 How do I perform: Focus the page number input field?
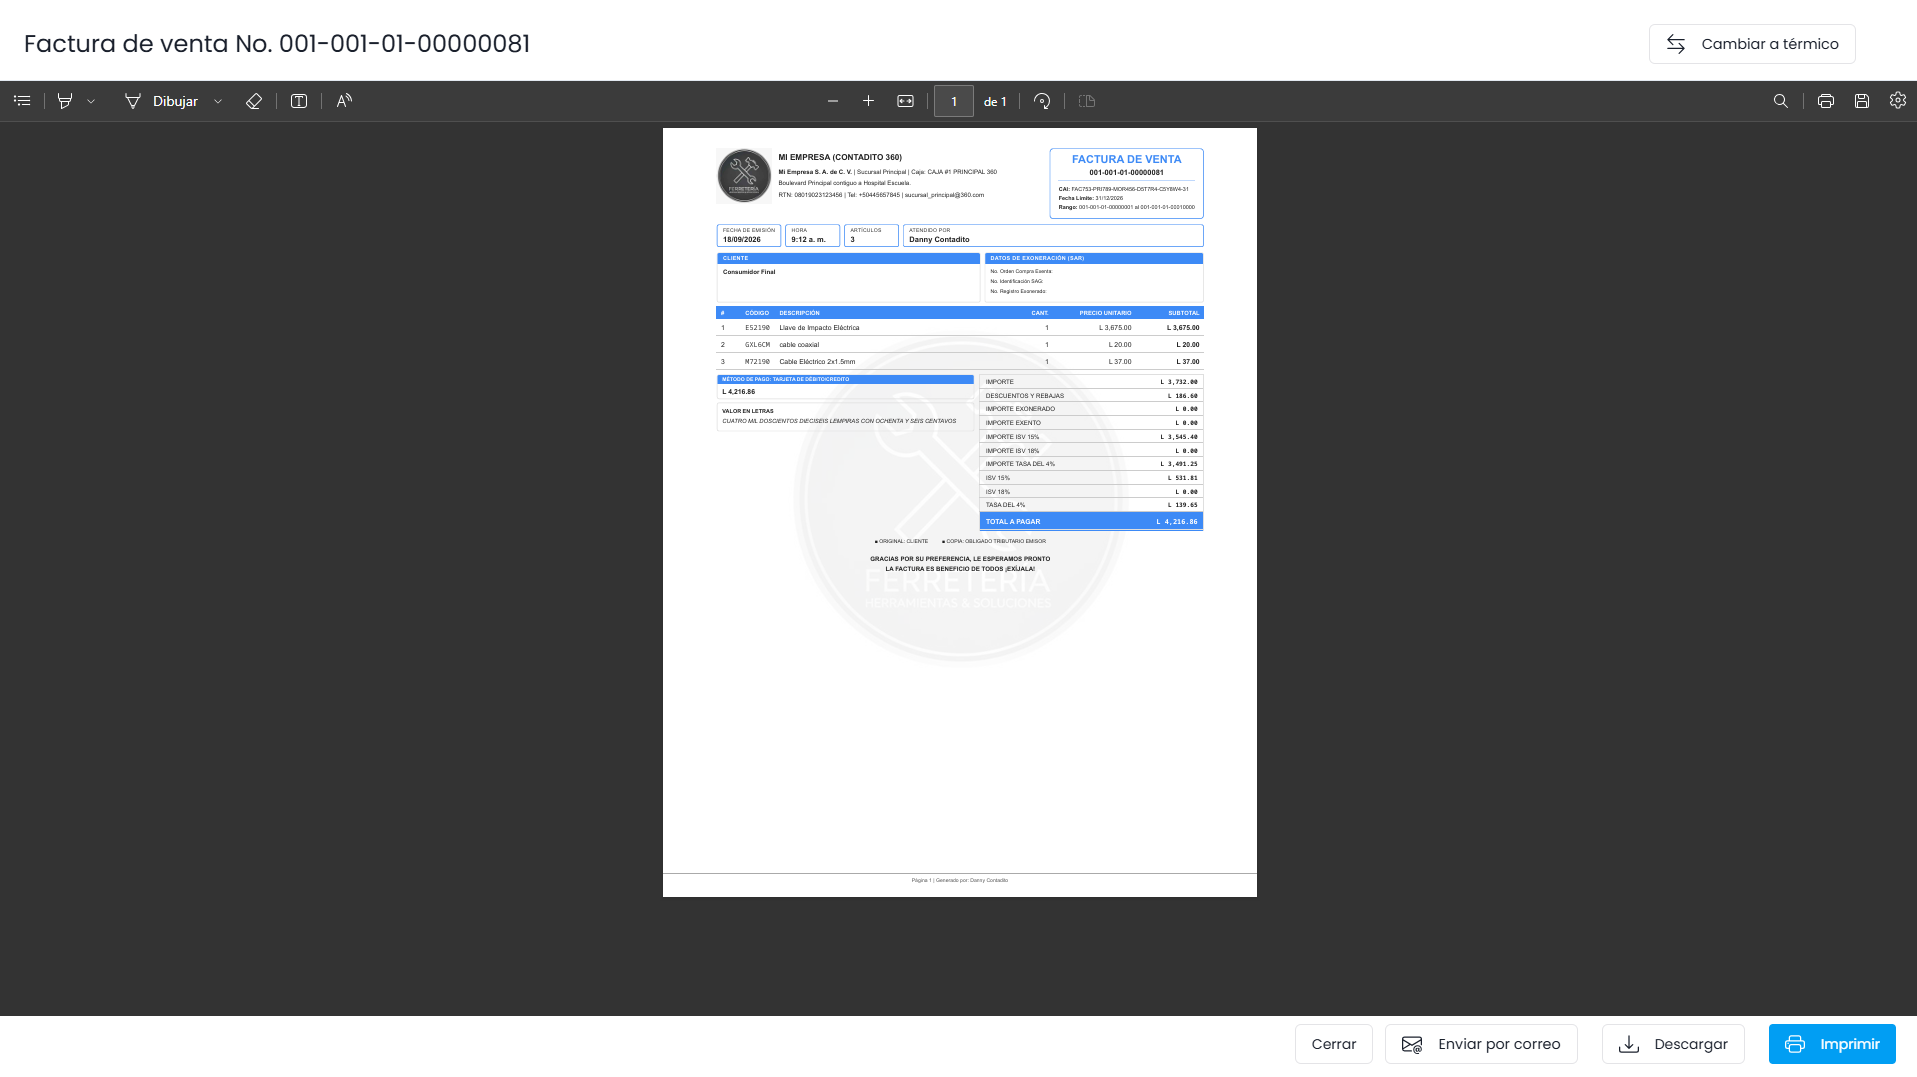click(954, 101)
